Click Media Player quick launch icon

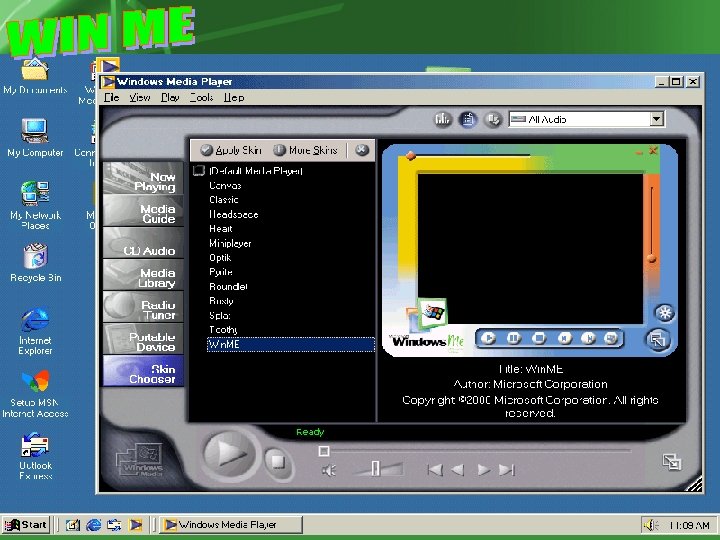click(135, 525)
